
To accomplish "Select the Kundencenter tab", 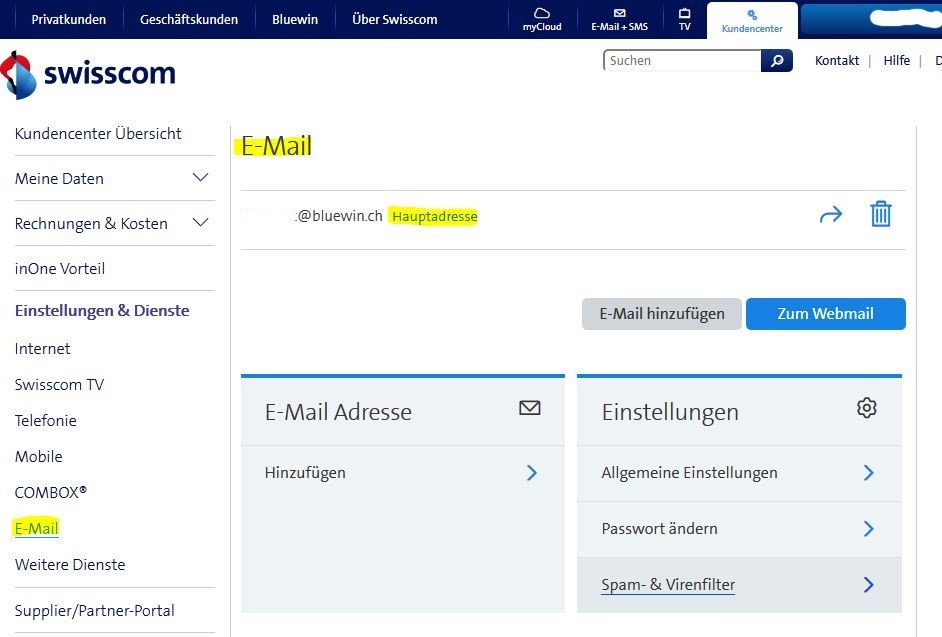I will click(x=752, y=21).
